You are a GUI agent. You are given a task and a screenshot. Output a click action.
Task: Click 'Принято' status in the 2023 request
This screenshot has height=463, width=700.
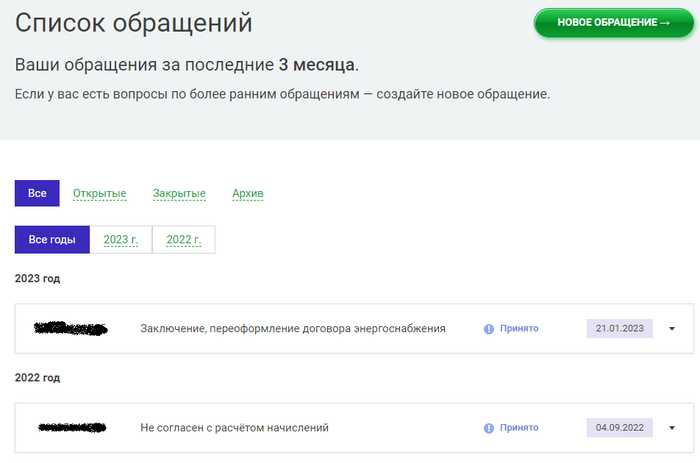[519, 328]
